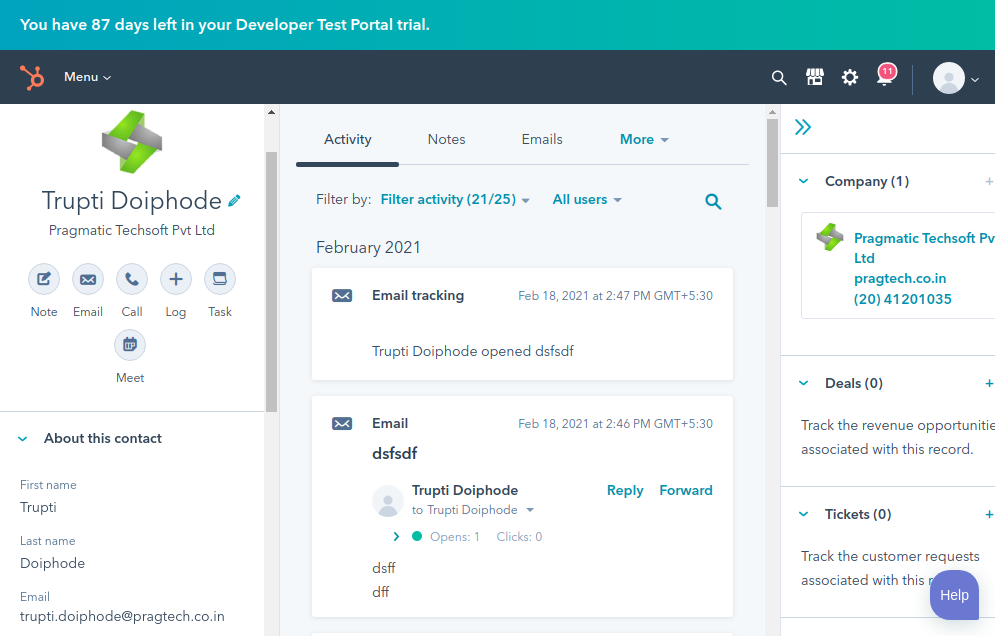
Task: Switch to the Emails tab
Action: [542, 140]
